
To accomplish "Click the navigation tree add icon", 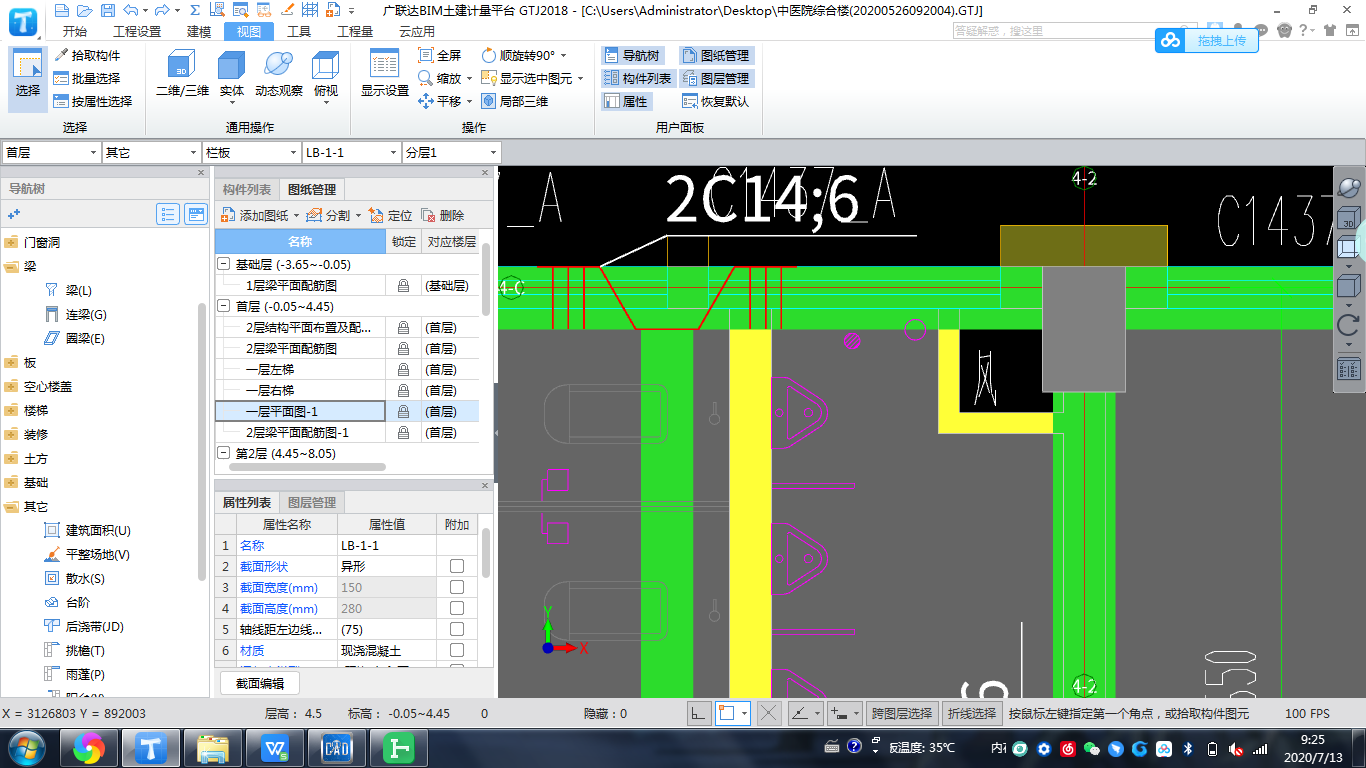I will pos(14,214).
